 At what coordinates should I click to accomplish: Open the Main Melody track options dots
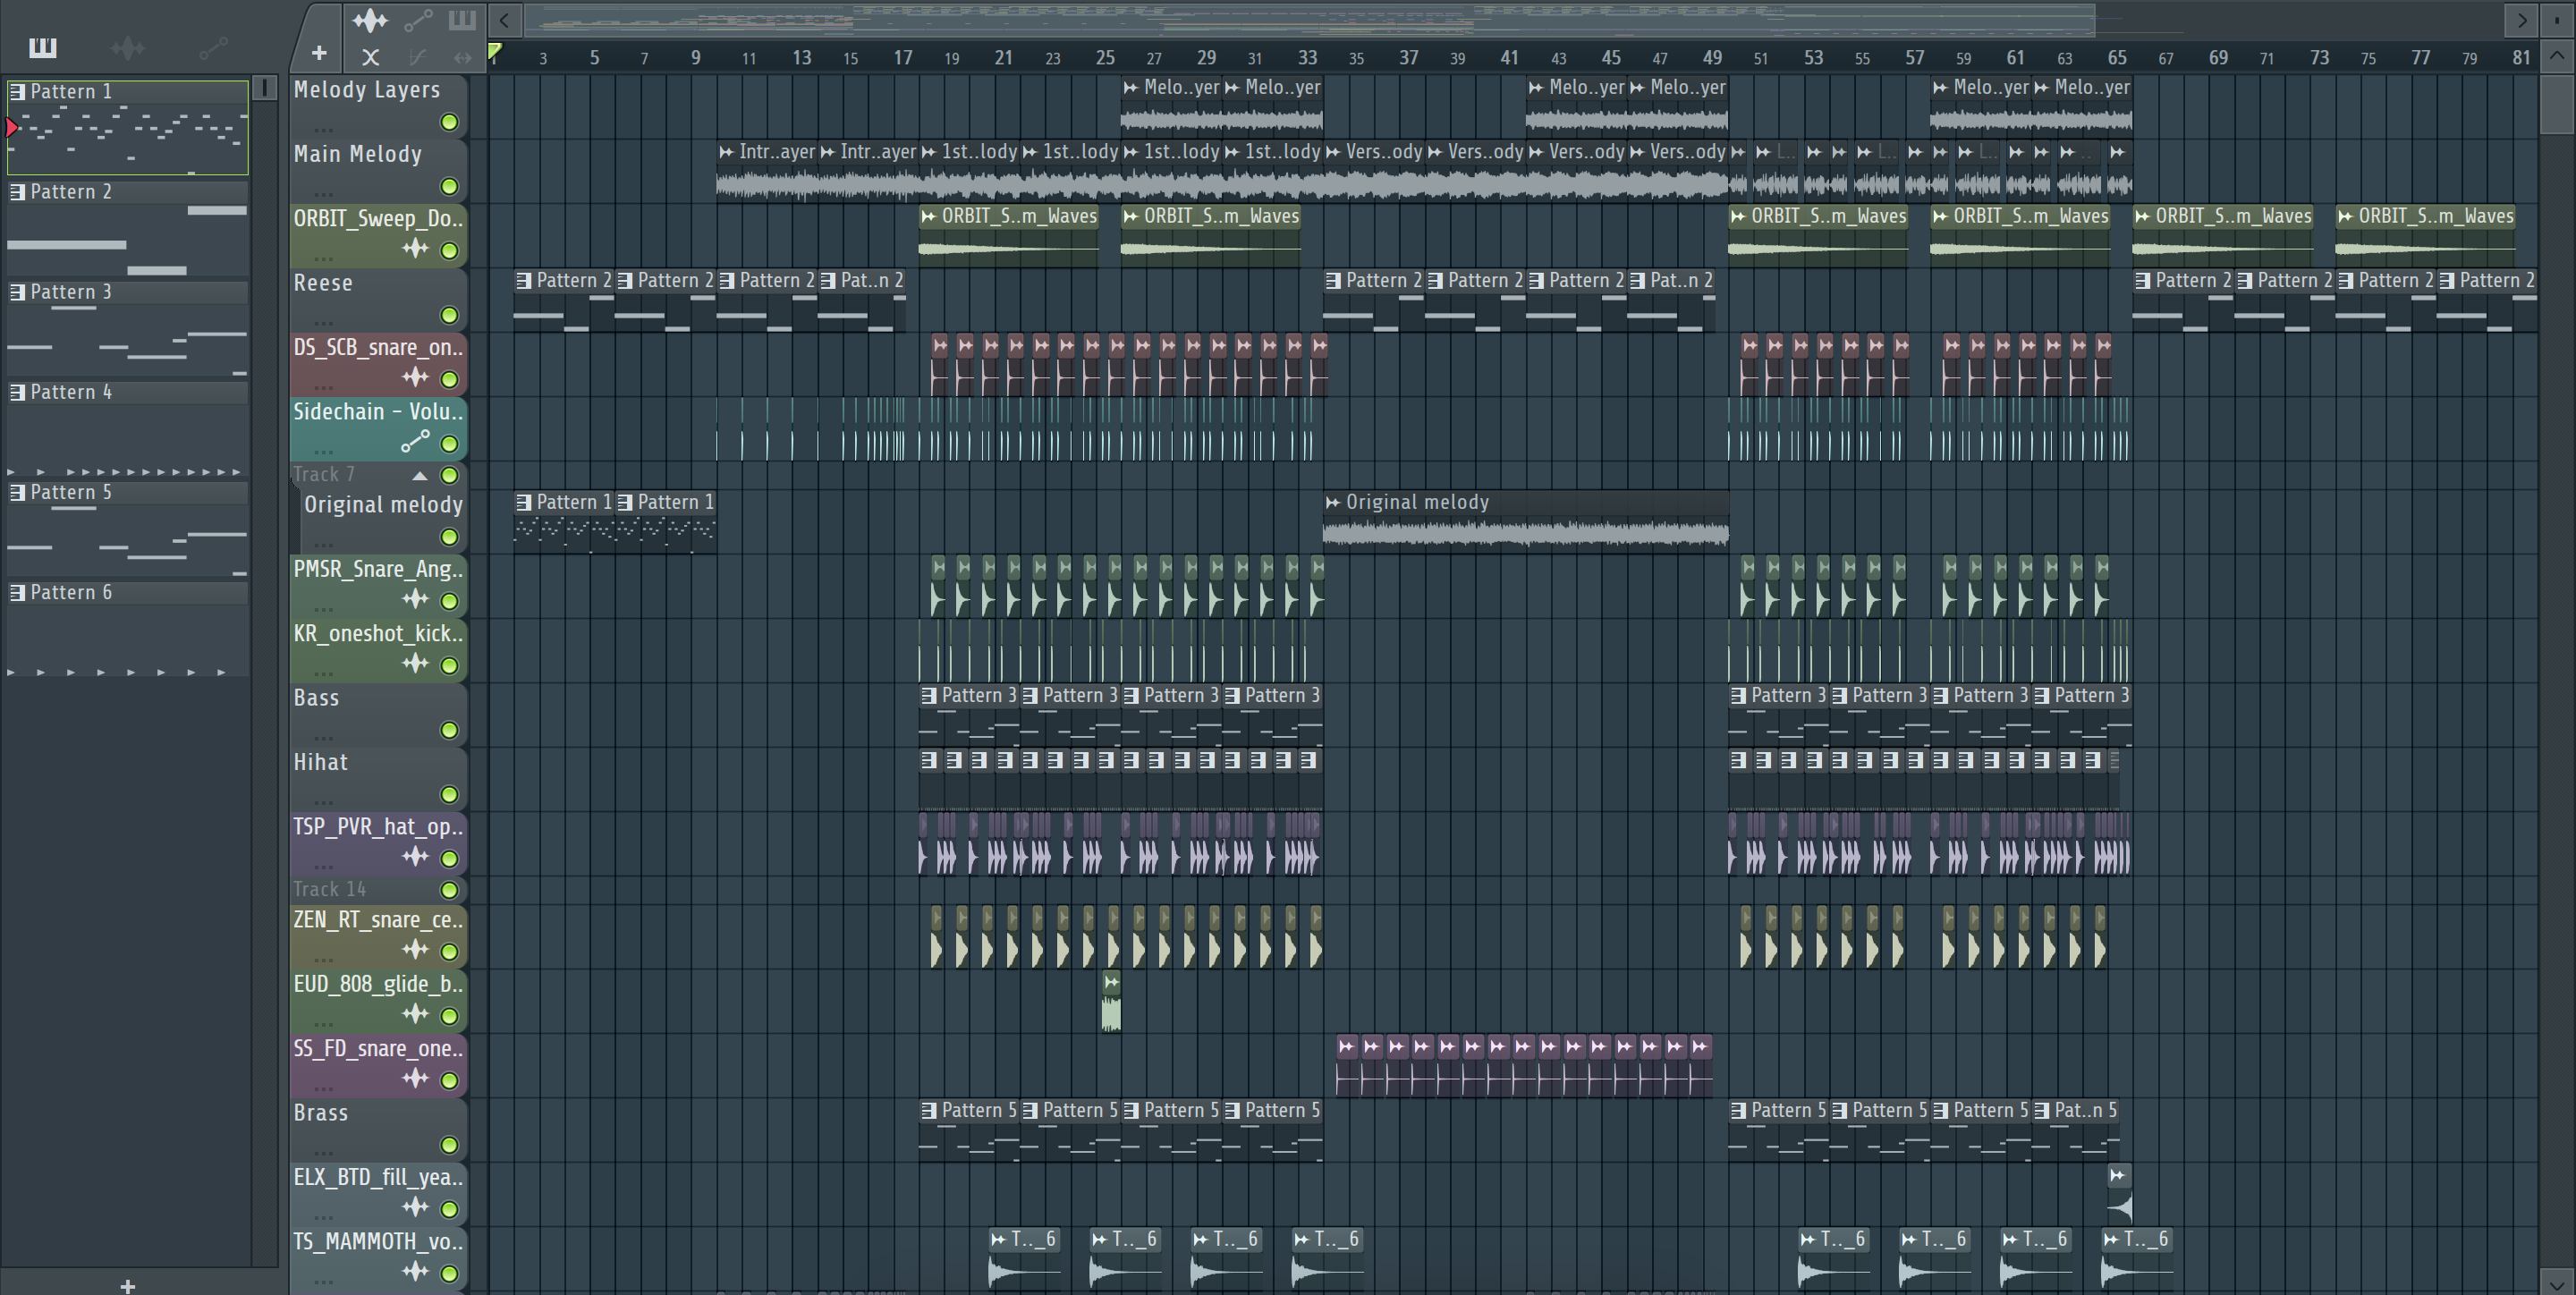coord(323,193)
